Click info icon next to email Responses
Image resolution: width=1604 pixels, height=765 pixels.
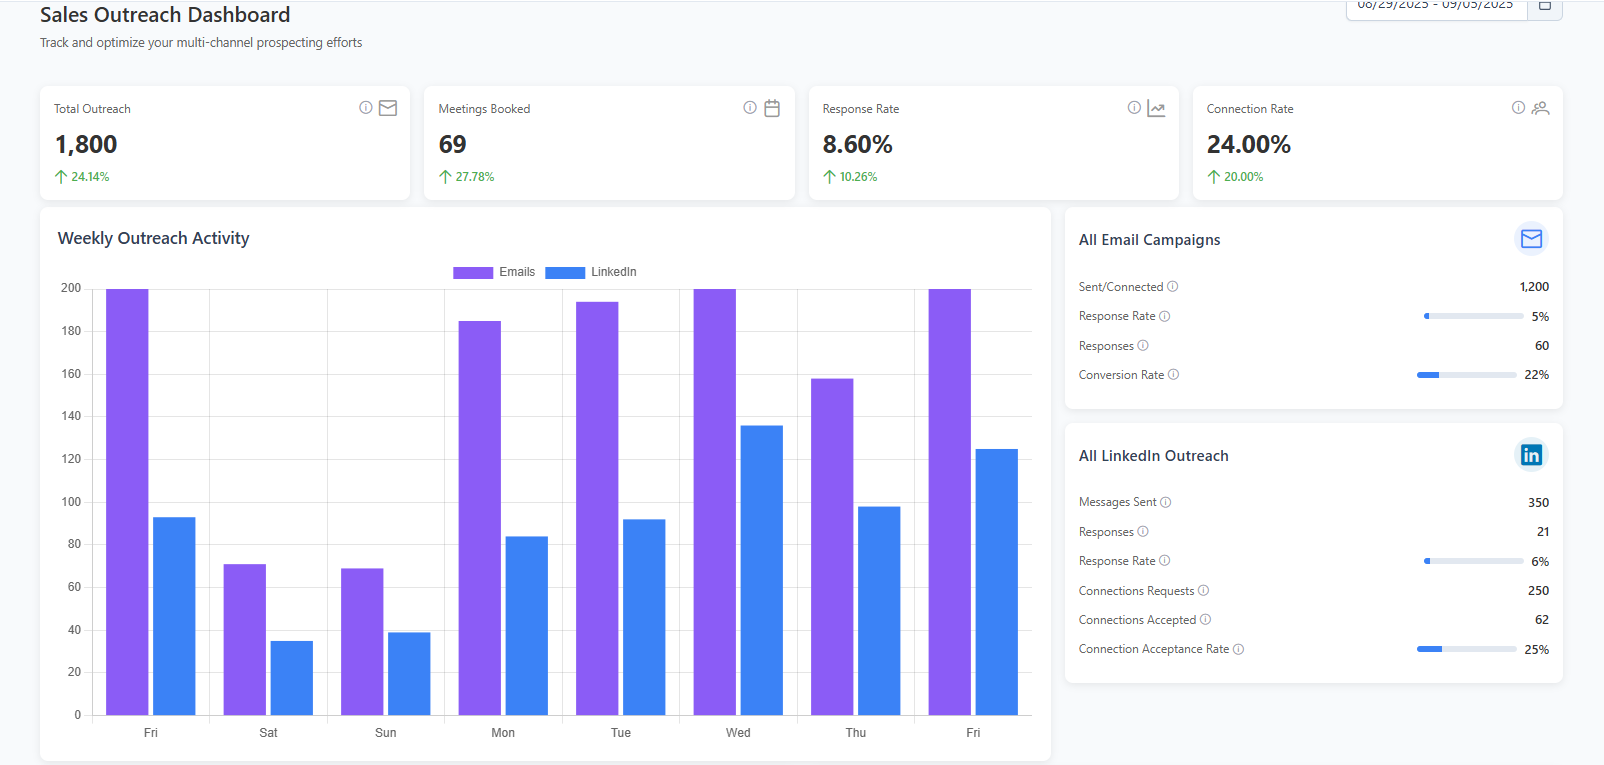(x=1143, y=346)
